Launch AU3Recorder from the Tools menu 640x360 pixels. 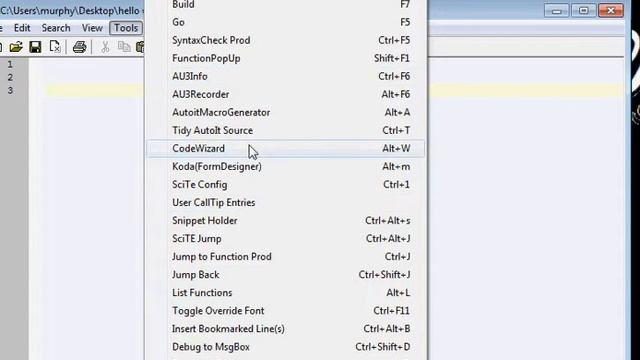(x=285, y=94)
